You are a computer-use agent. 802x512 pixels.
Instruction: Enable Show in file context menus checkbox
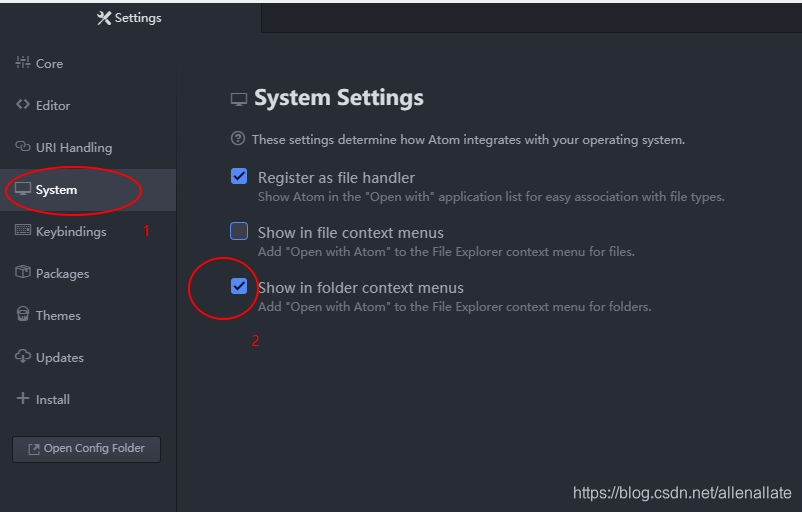point(239,231)
